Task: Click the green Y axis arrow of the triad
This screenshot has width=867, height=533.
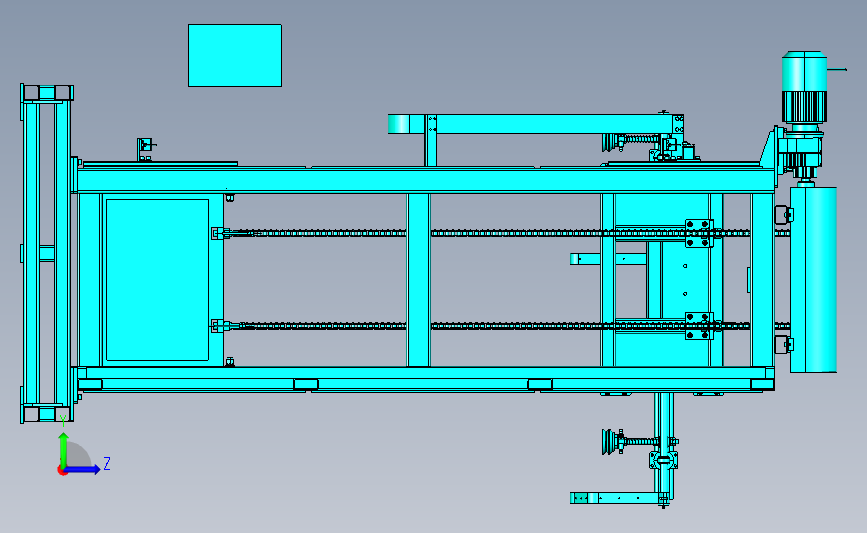Action: 63,449
